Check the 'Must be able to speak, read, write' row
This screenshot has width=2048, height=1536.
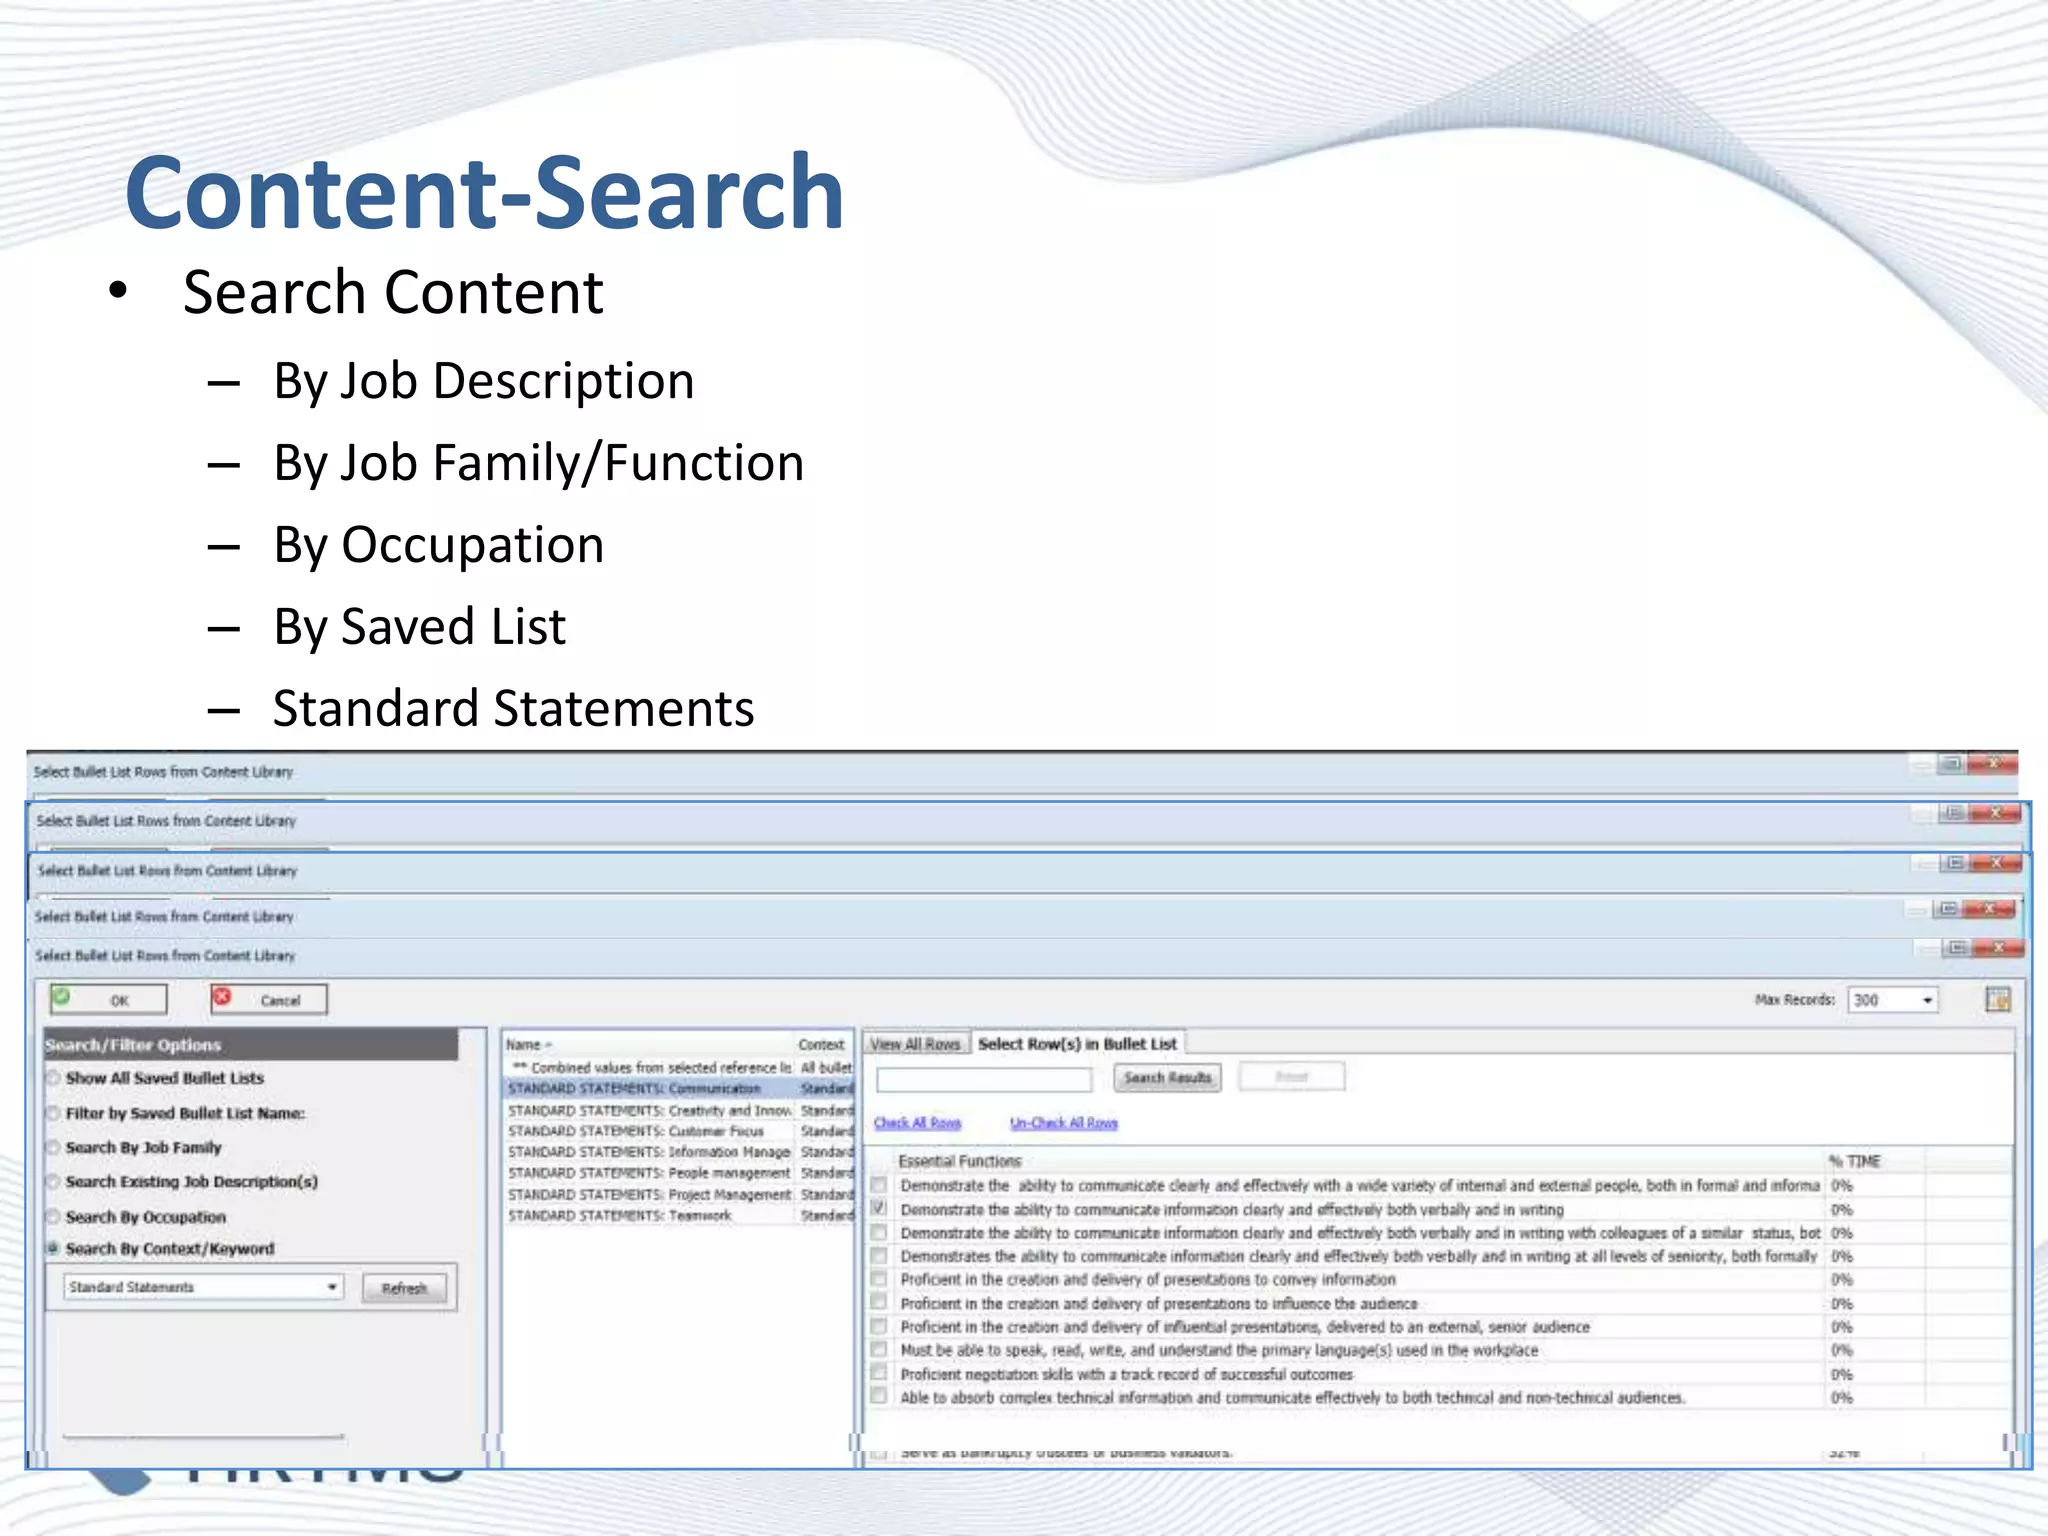pyautogui.click(x=879, y=1349)
